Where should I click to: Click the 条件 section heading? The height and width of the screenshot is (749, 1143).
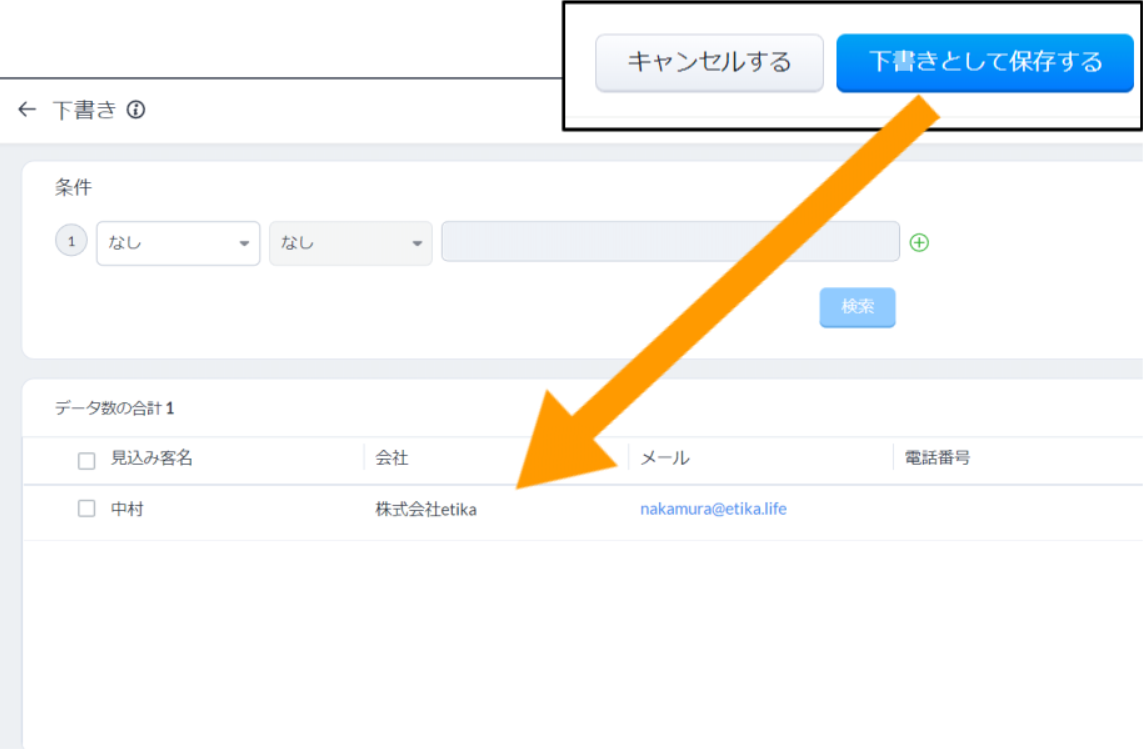73,187
